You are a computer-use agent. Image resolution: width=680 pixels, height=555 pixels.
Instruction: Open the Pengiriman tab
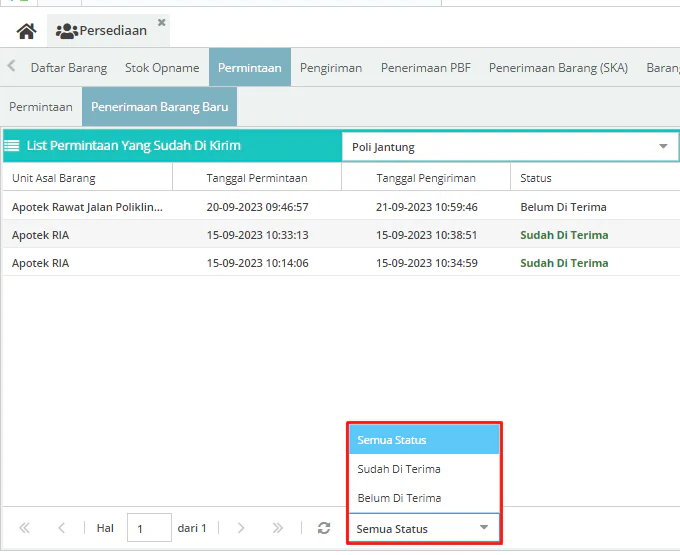[331, 68]
